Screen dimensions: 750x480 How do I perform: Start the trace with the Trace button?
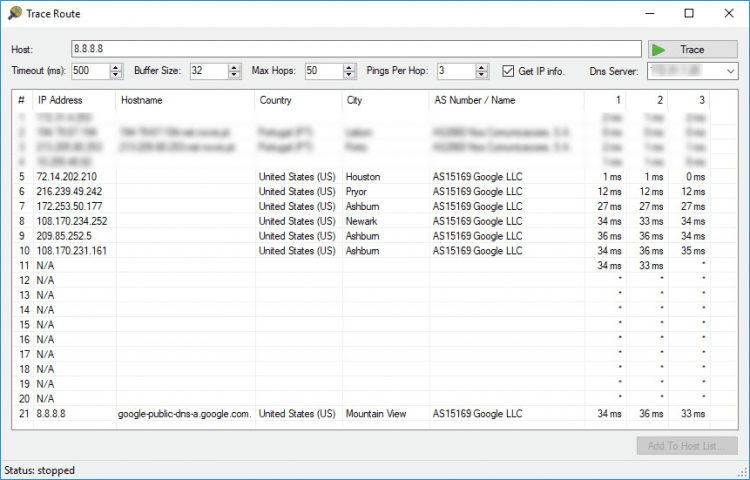click(x=692, y=49)
